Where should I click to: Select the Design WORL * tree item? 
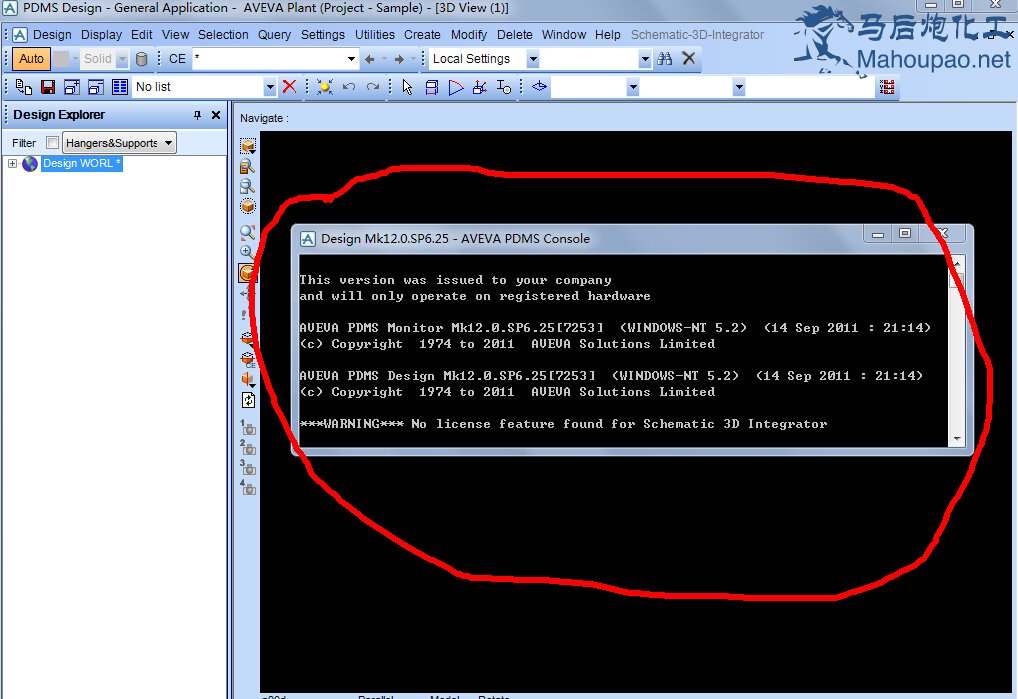pos(81,164)
